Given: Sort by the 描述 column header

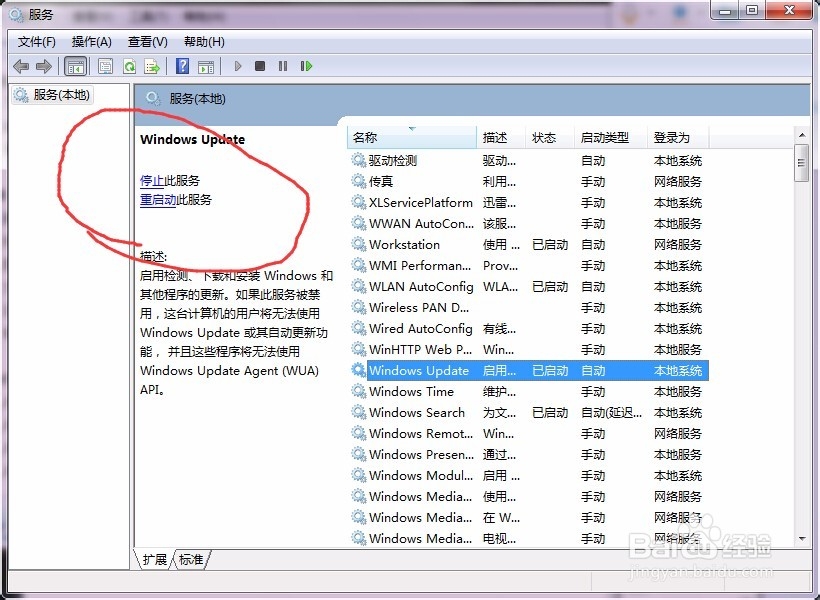Looking at the screenshot, I should pyautogui.click(x=500, y=138).
